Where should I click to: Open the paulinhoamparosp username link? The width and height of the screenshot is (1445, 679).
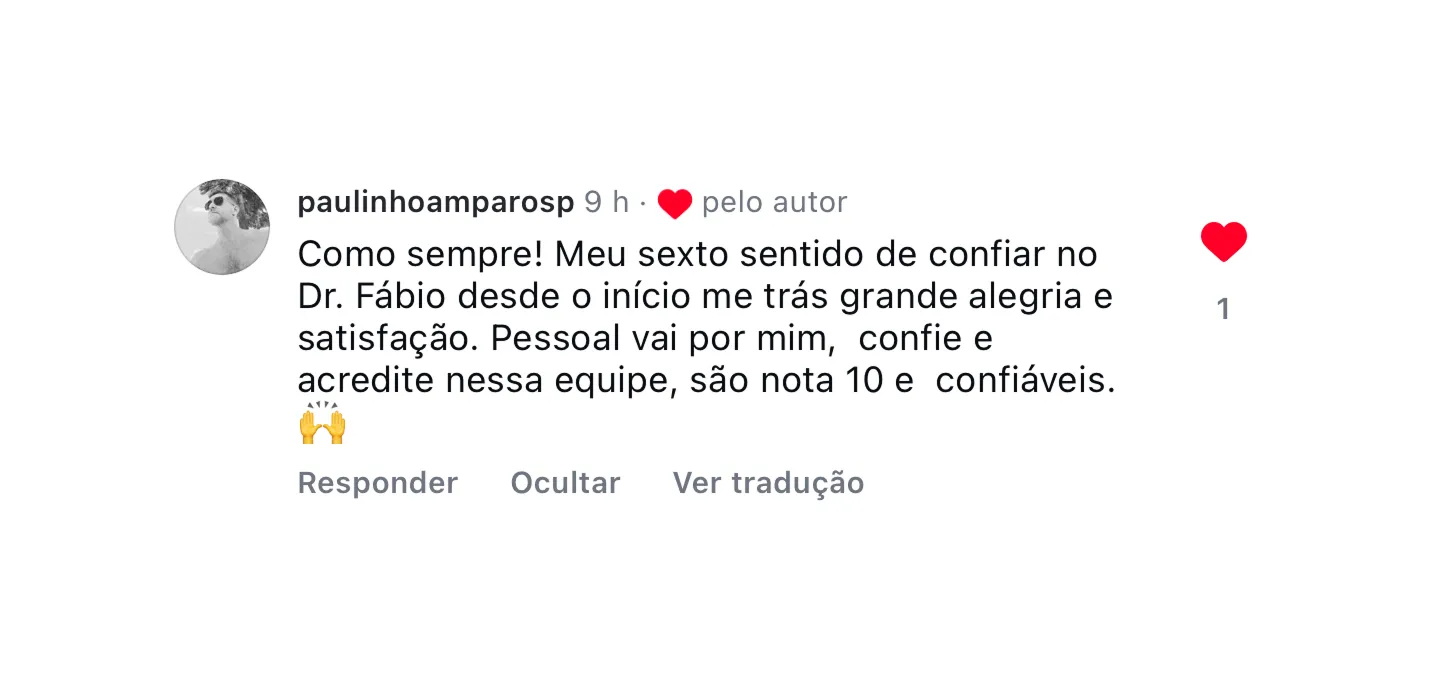point(436,202)
